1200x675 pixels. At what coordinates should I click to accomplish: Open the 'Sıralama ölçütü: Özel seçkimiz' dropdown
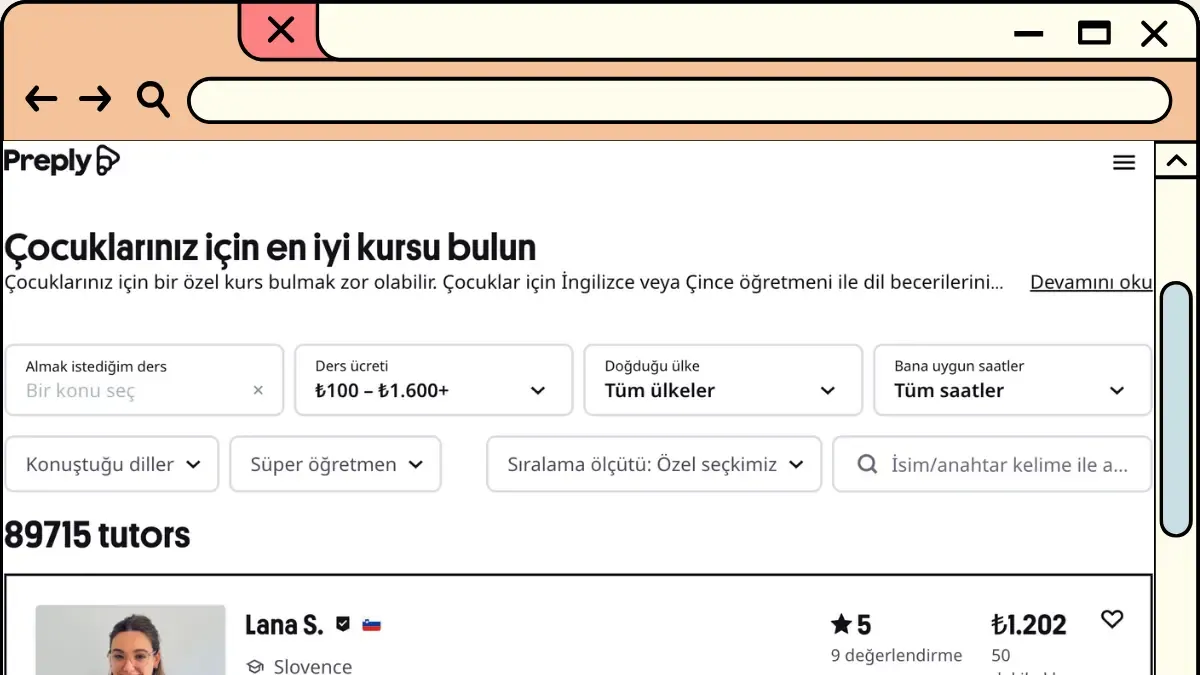tap(654, 464)
